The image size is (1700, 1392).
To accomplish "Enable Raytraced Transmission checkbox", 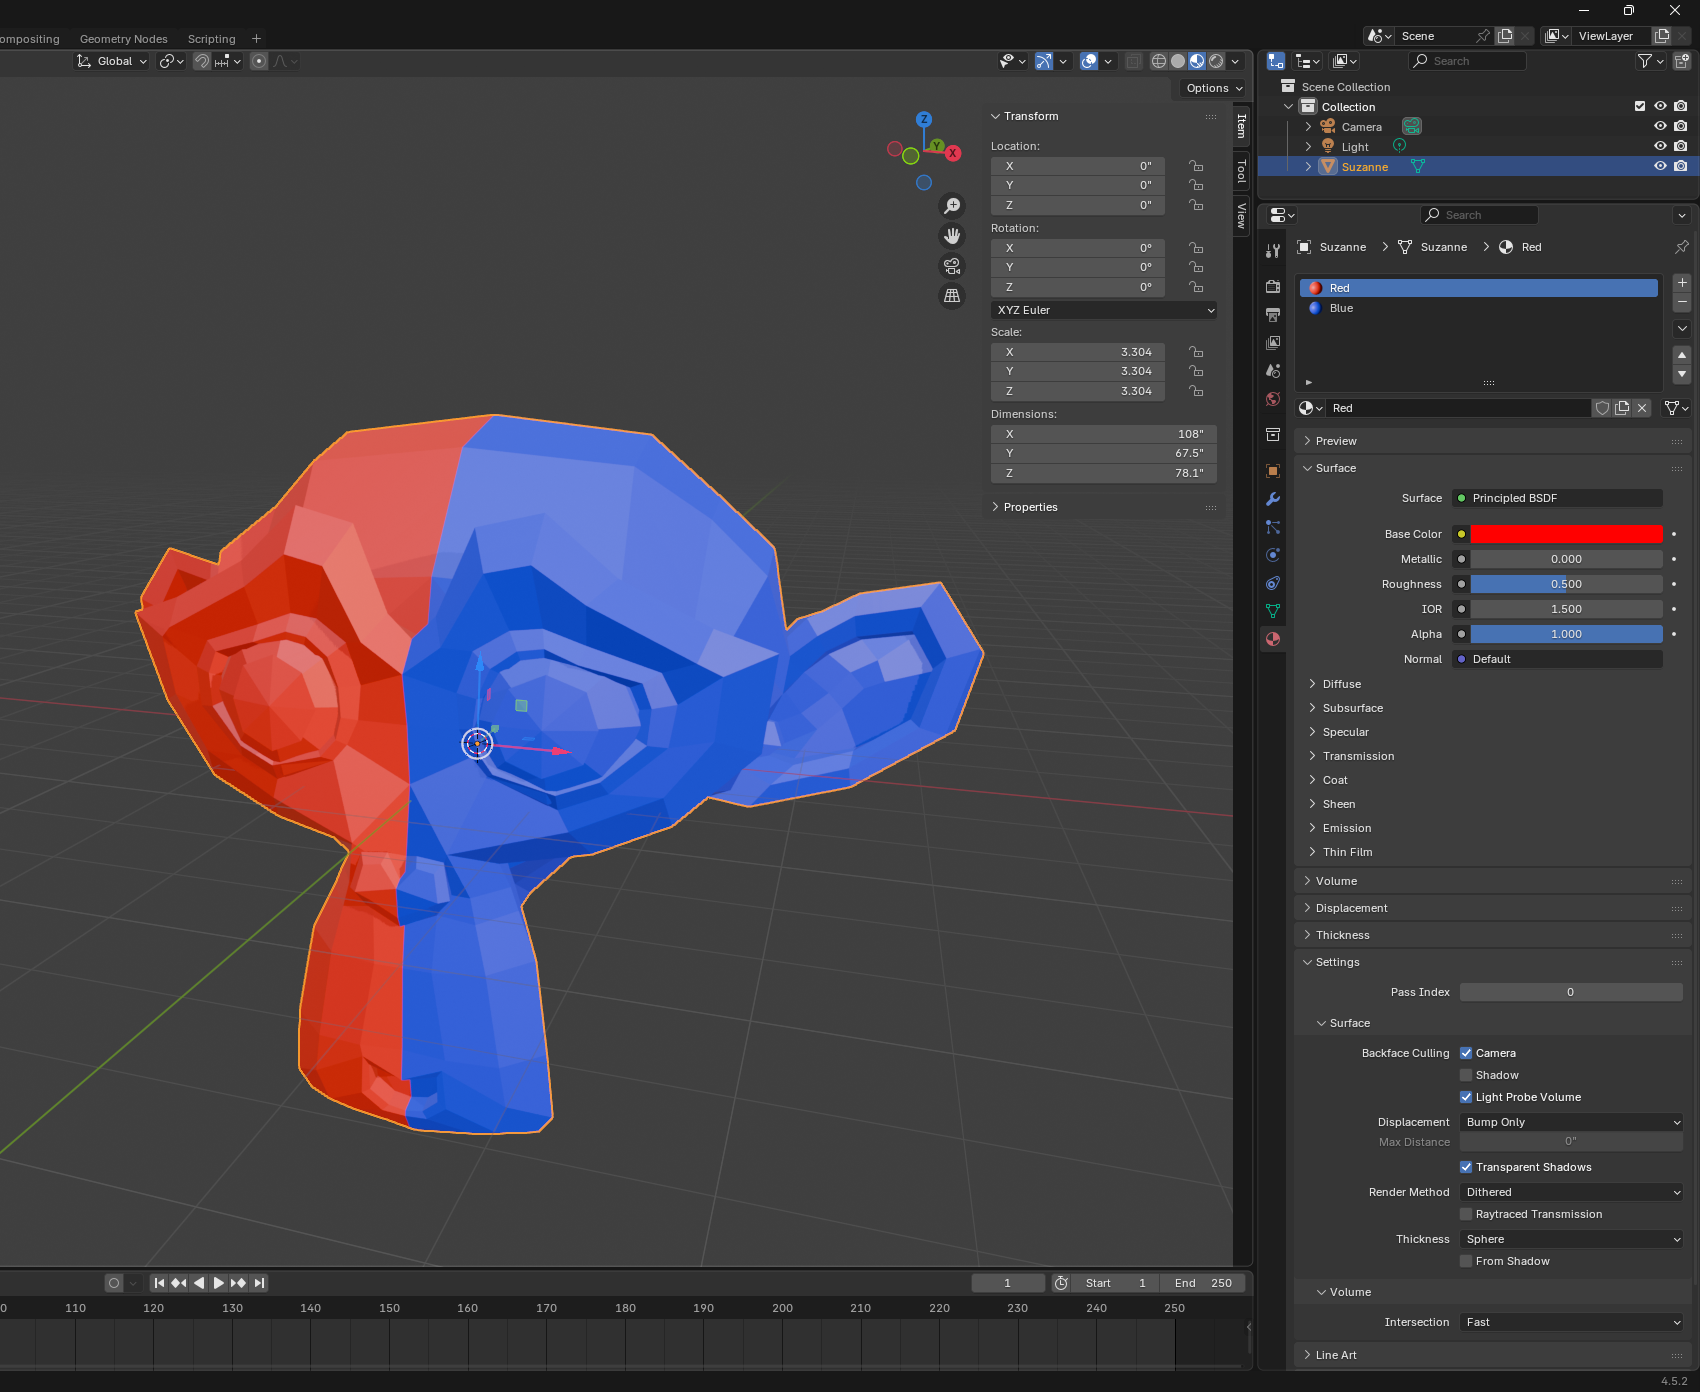I will click(x=1466, y=1214).
